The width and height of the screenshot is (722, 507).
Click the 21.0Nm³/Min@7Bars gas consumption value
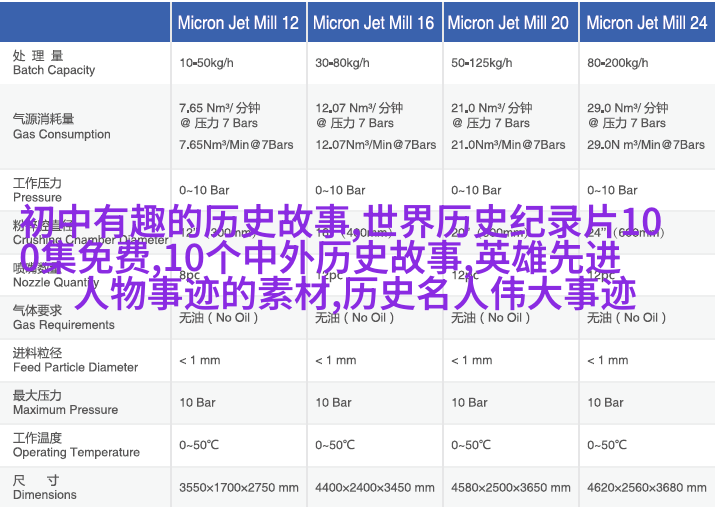coord(508,145)
